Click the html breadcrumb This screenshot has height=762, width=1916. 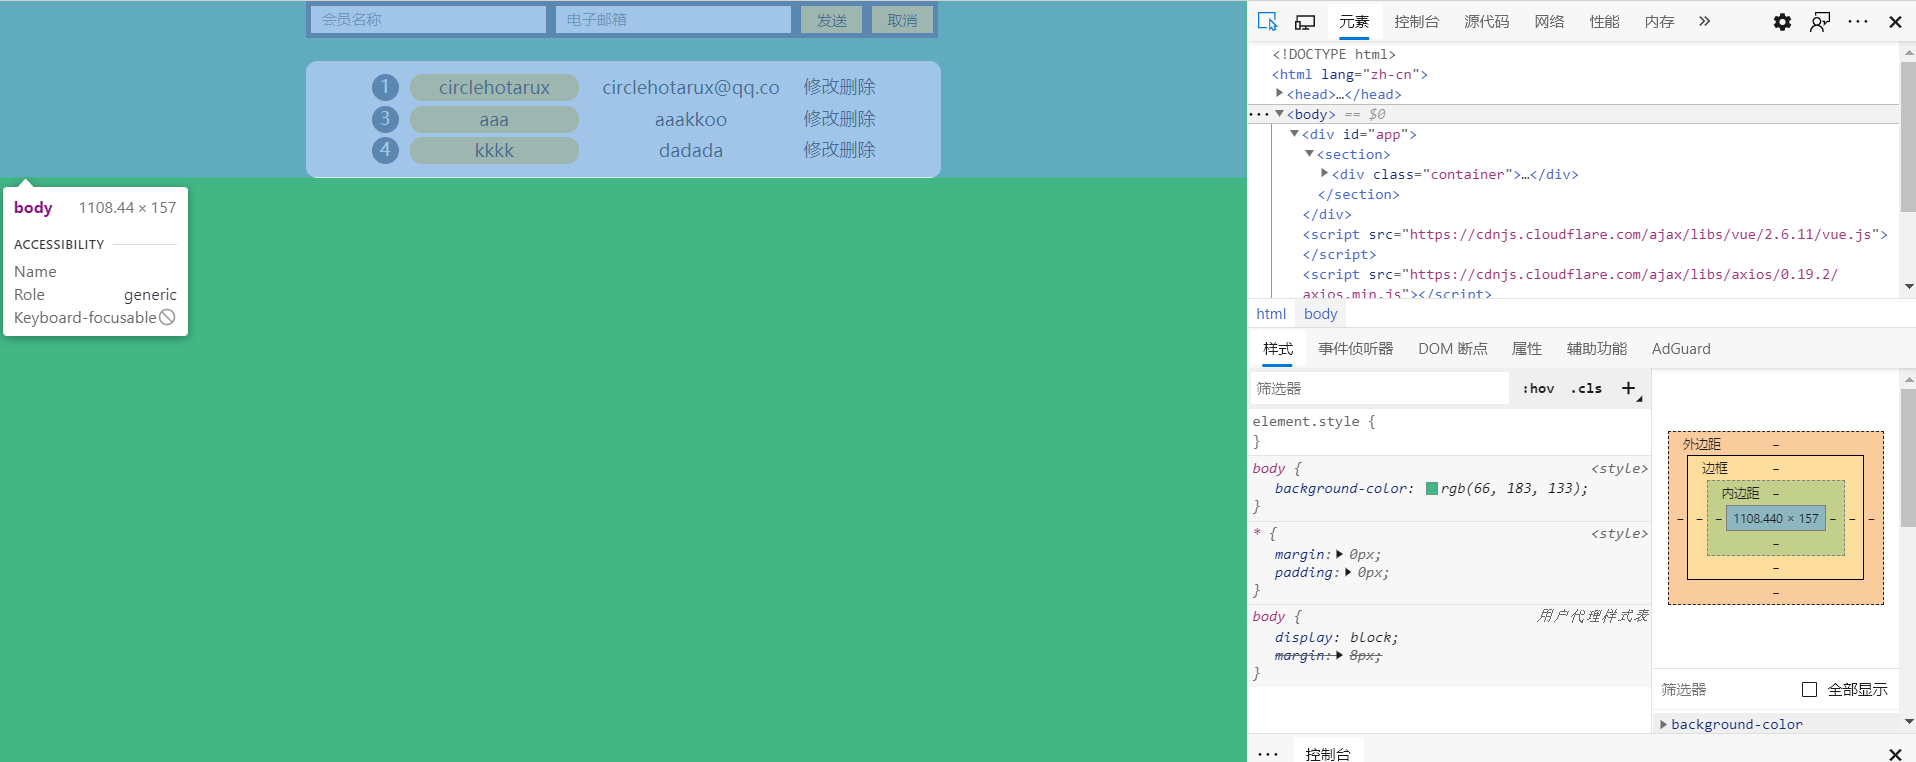pos(1271,313)
